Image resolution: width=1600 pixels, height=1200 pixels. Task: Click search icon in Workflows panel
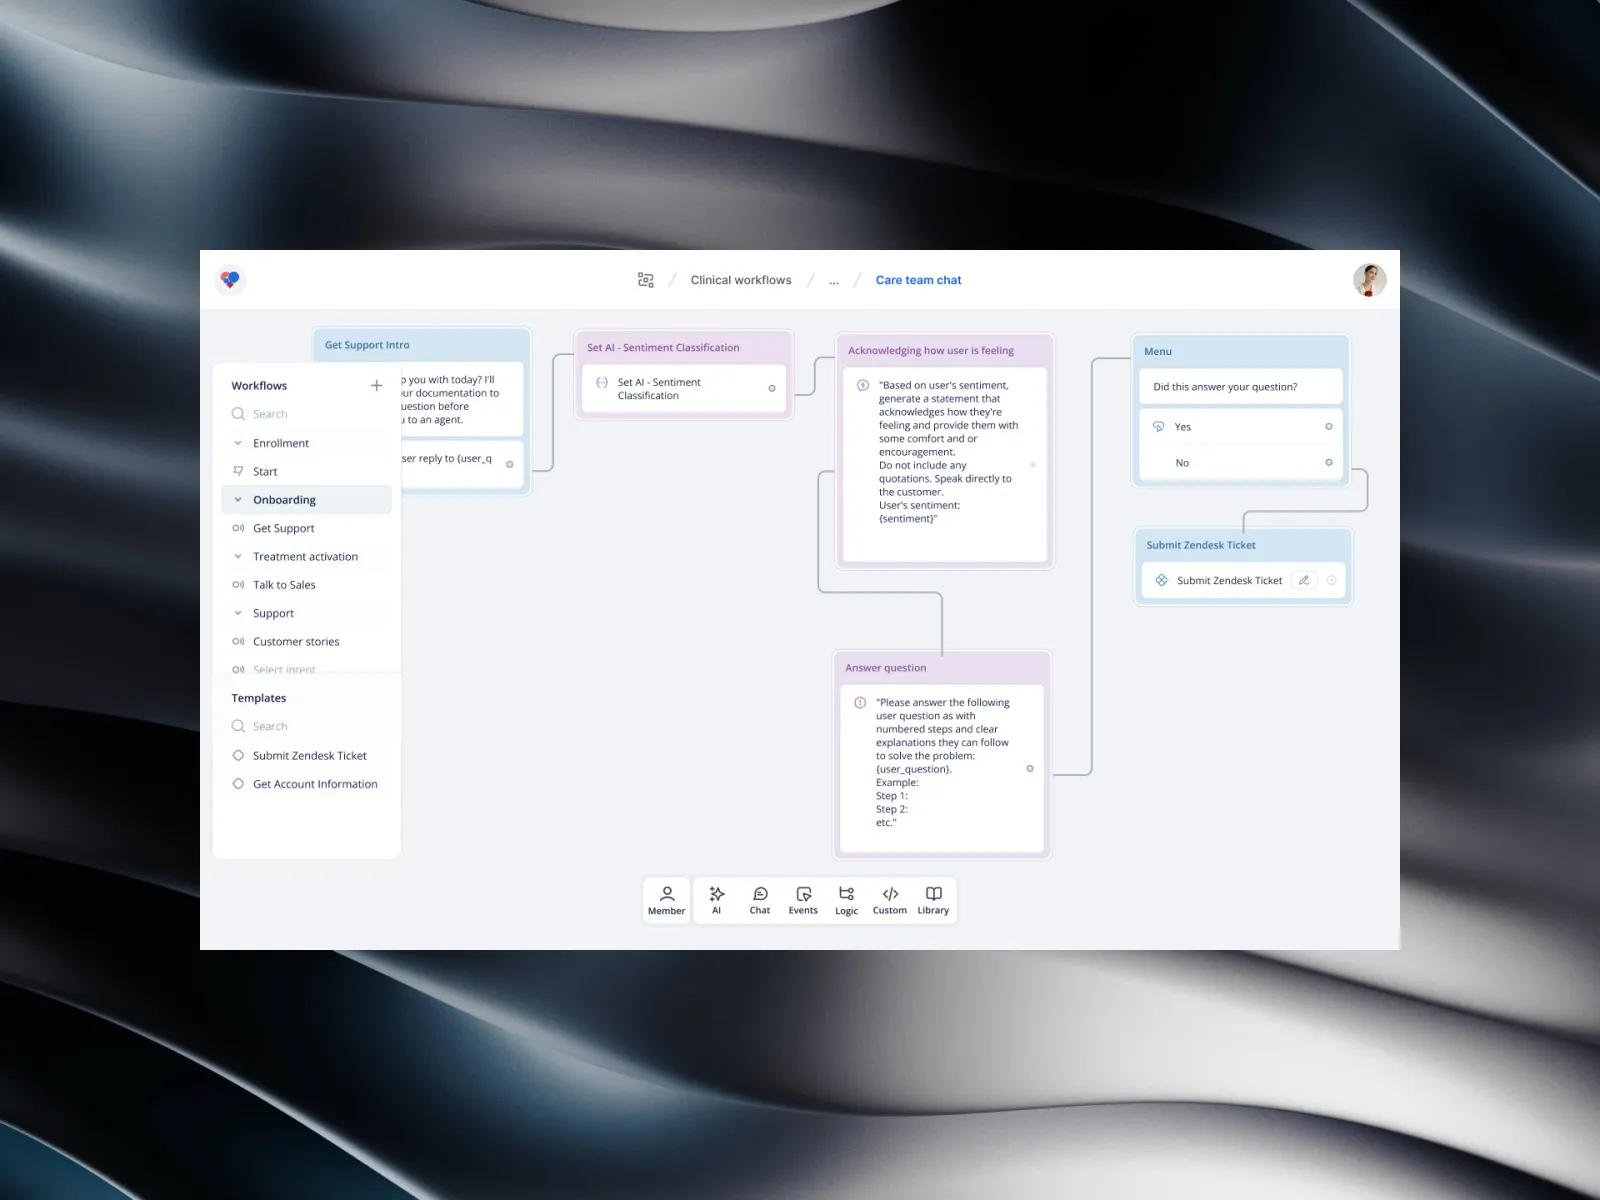click(238, 414)
